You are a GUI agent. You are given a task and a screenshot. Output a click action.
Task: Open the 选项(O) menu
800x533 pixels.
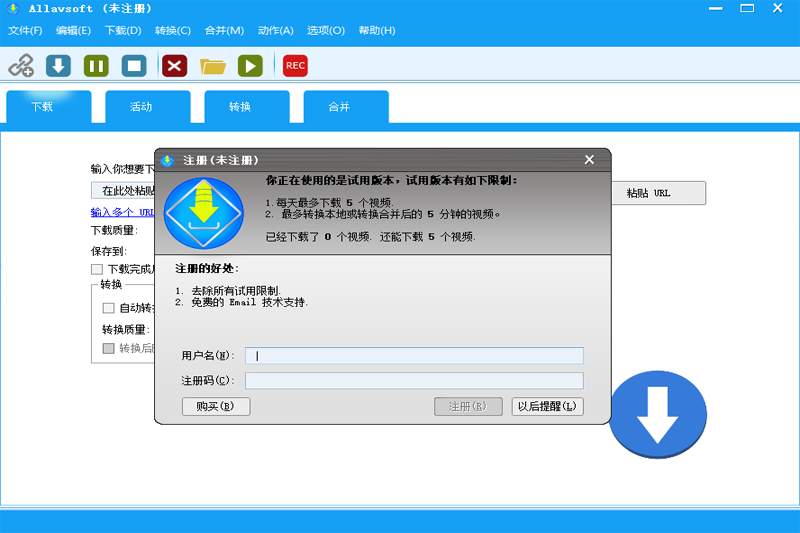(x=325, y=30)
